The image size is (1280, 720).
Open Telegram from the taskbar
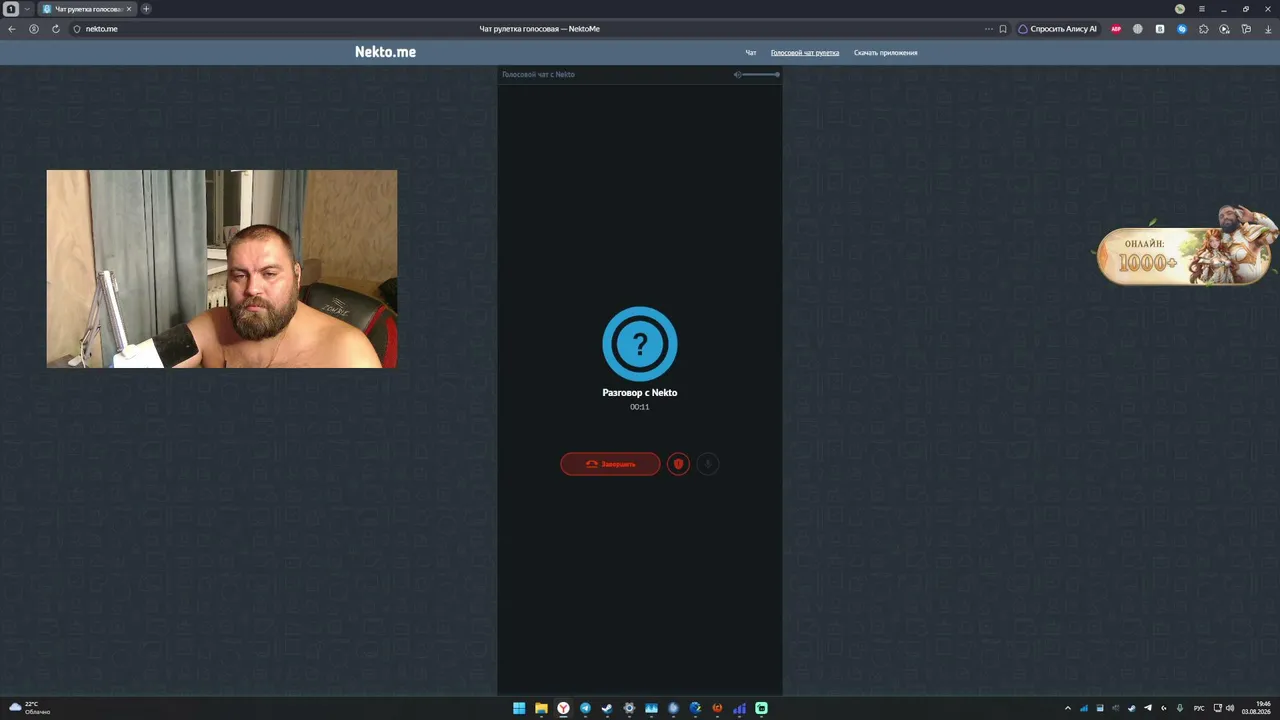585,708
